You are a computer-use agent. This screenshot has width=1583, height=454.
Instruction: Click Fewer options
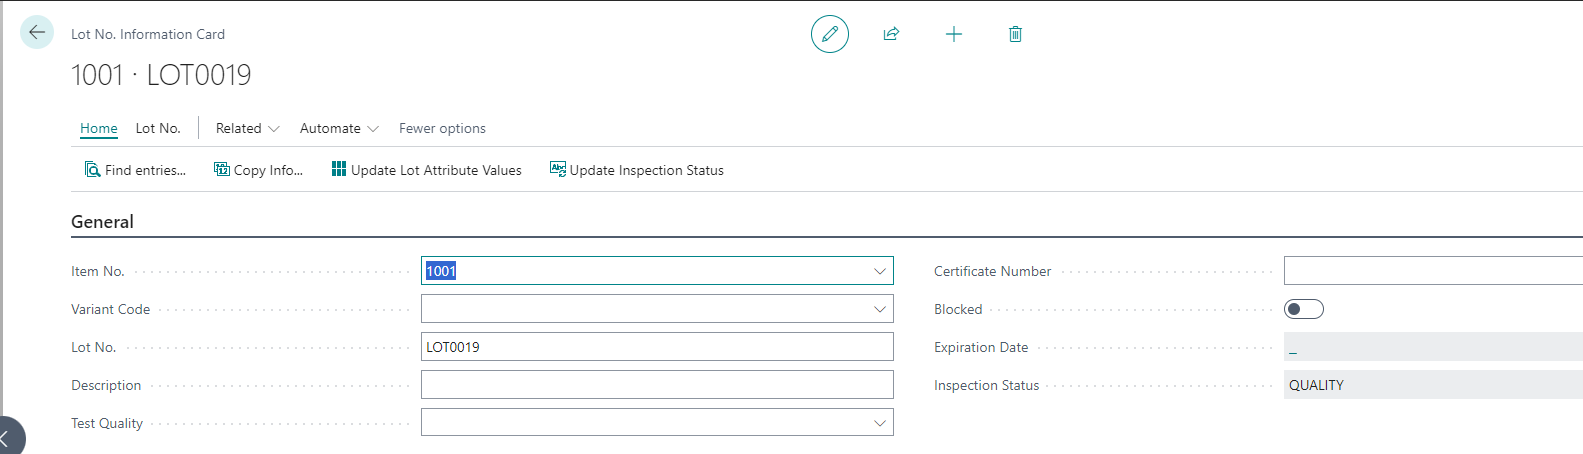pos(442,128)
